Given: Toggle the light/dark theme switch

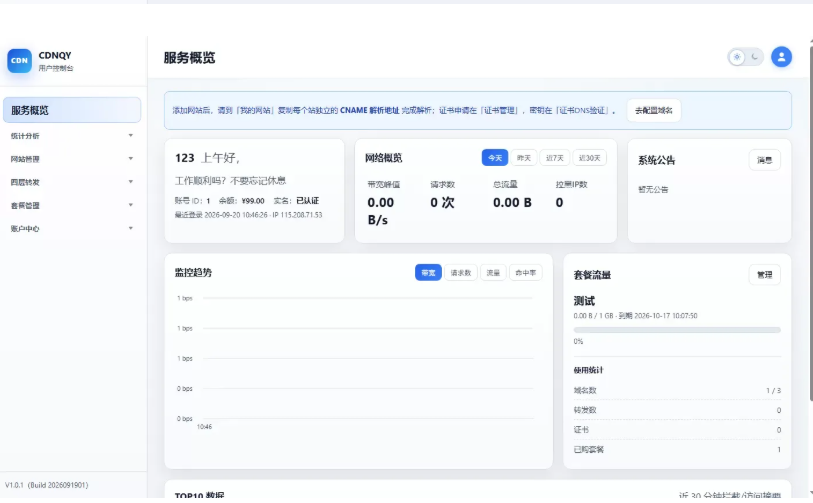Looking at the screenshot, I should point(745,57).
